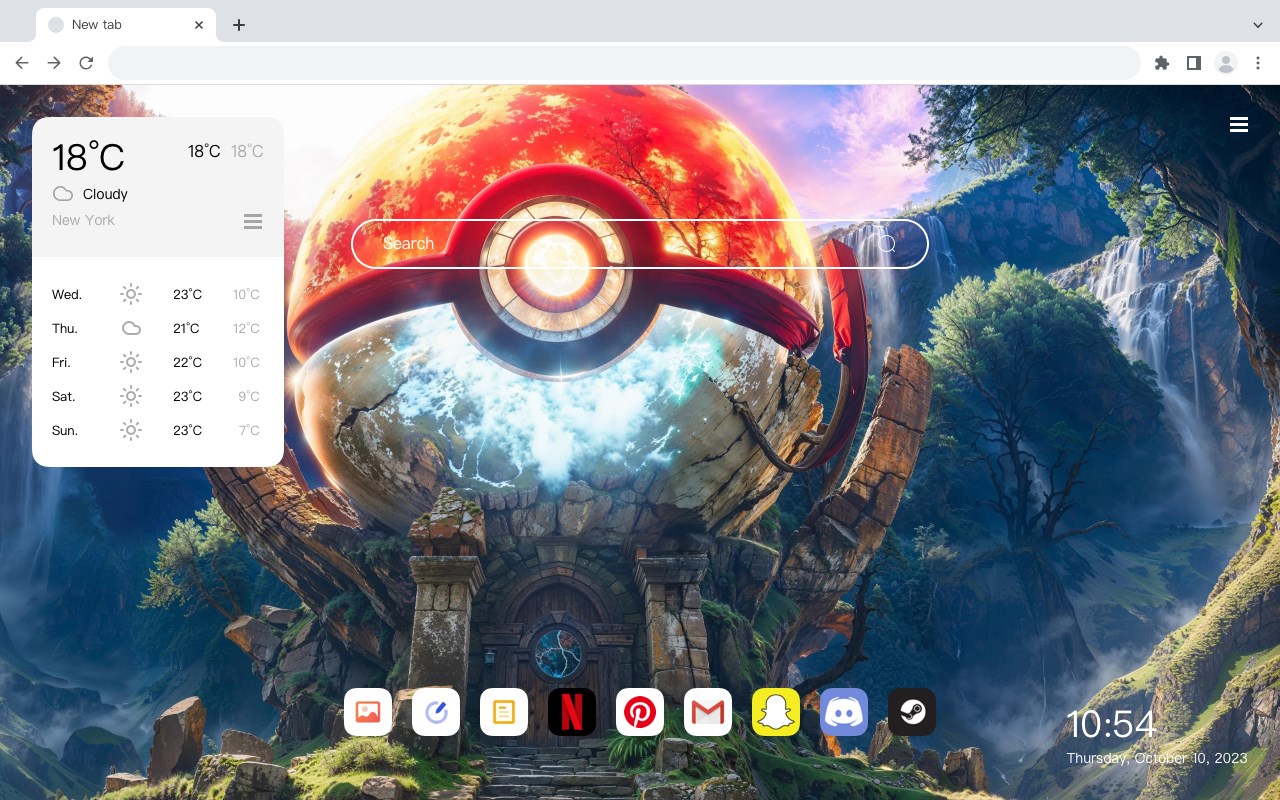
Task: Click the Wed. forecast day label
Action: tap(67, 294)
